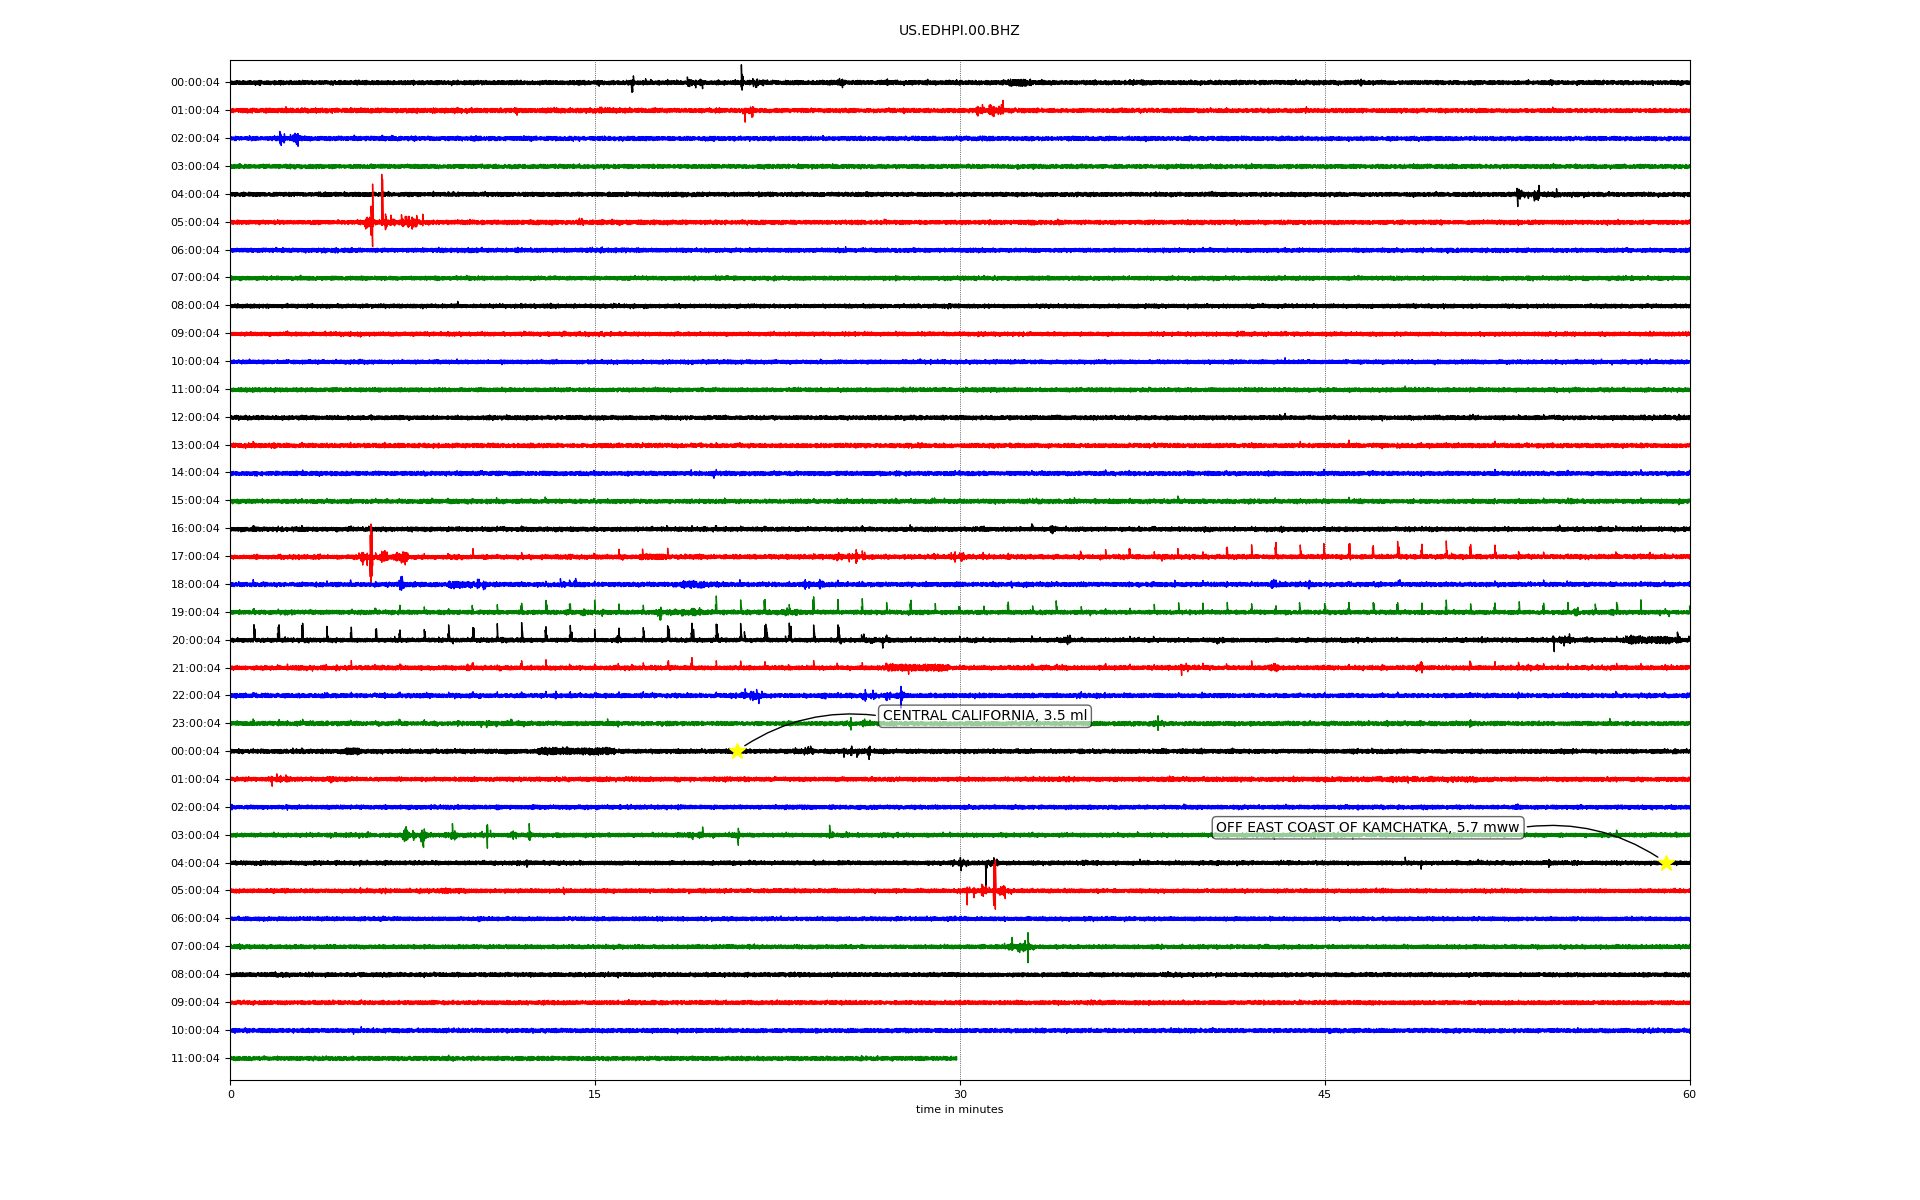Click the last 11:00:04 row label
Viewport: 1920px width, 1200px height.
point(195,1058)
